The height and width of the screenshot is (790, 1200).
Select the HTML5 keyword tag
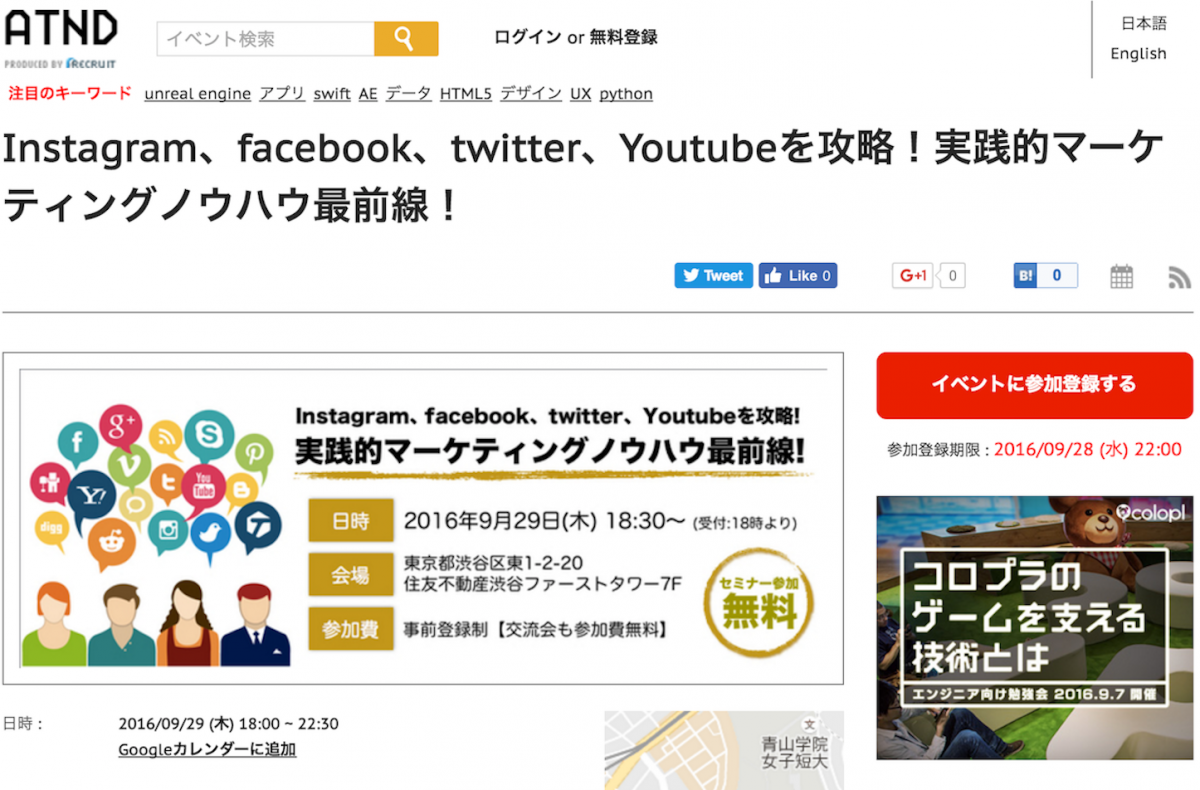464,93
